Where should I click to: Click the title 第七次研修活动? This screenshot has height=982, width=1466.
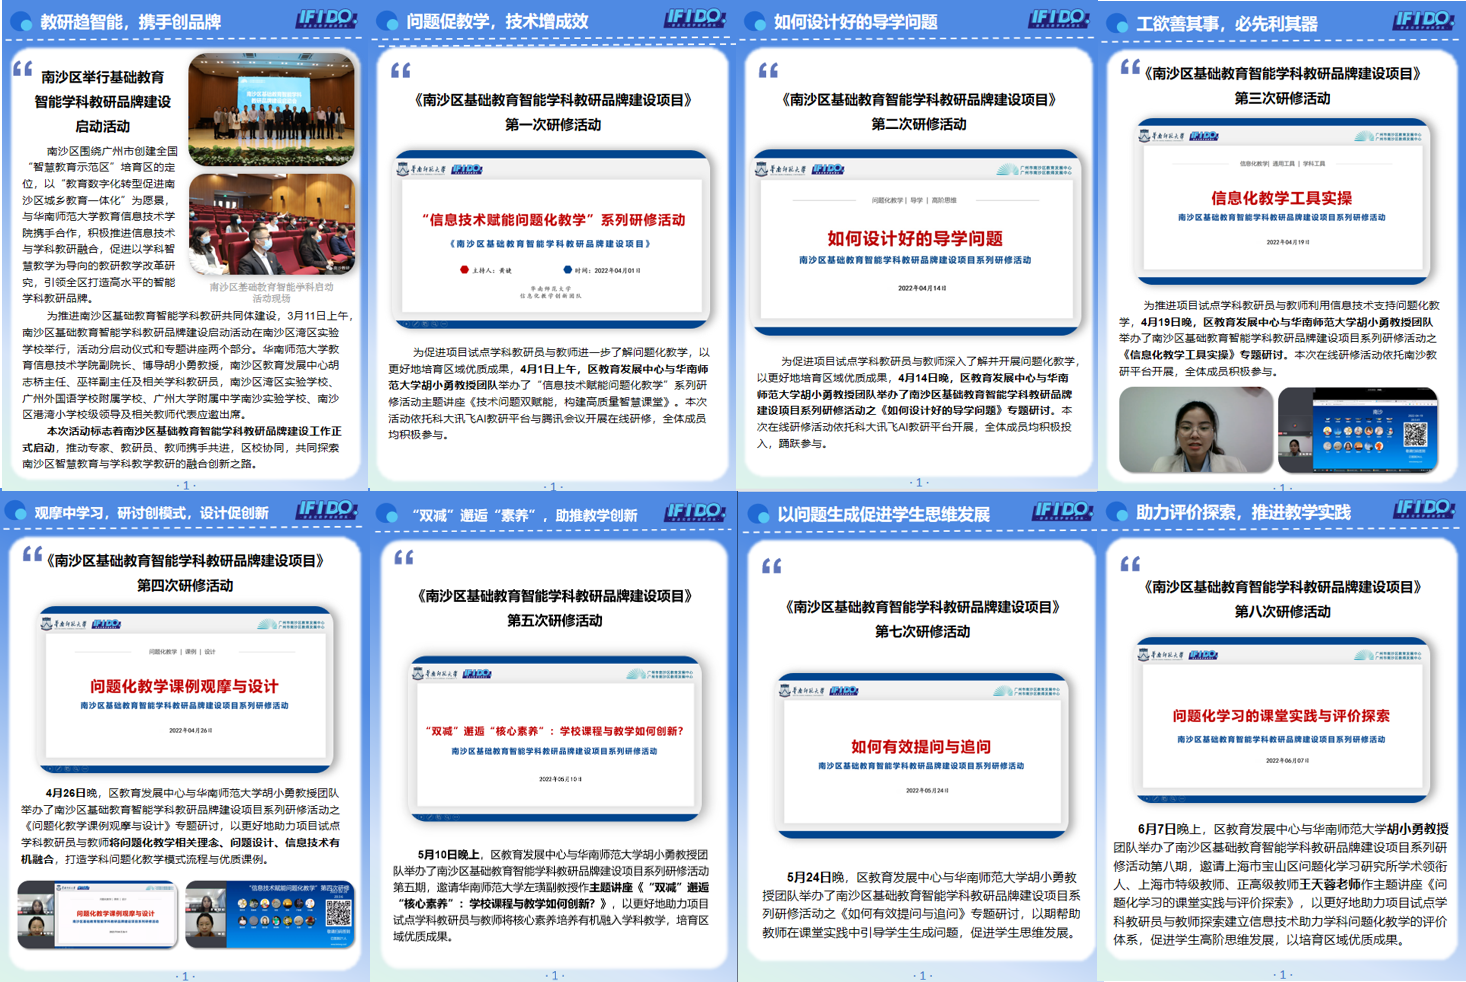click(x=922, y=631)
